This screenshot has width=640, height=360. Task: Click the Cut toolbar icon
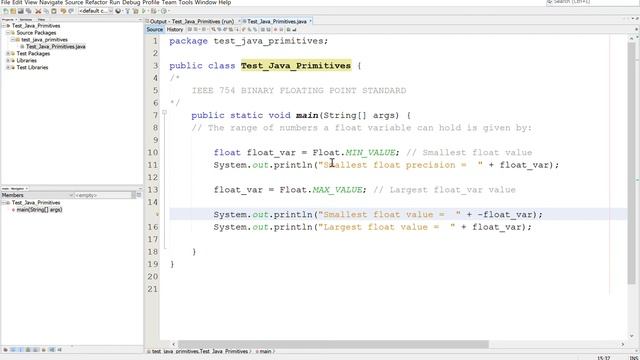(x=38, y=11)
